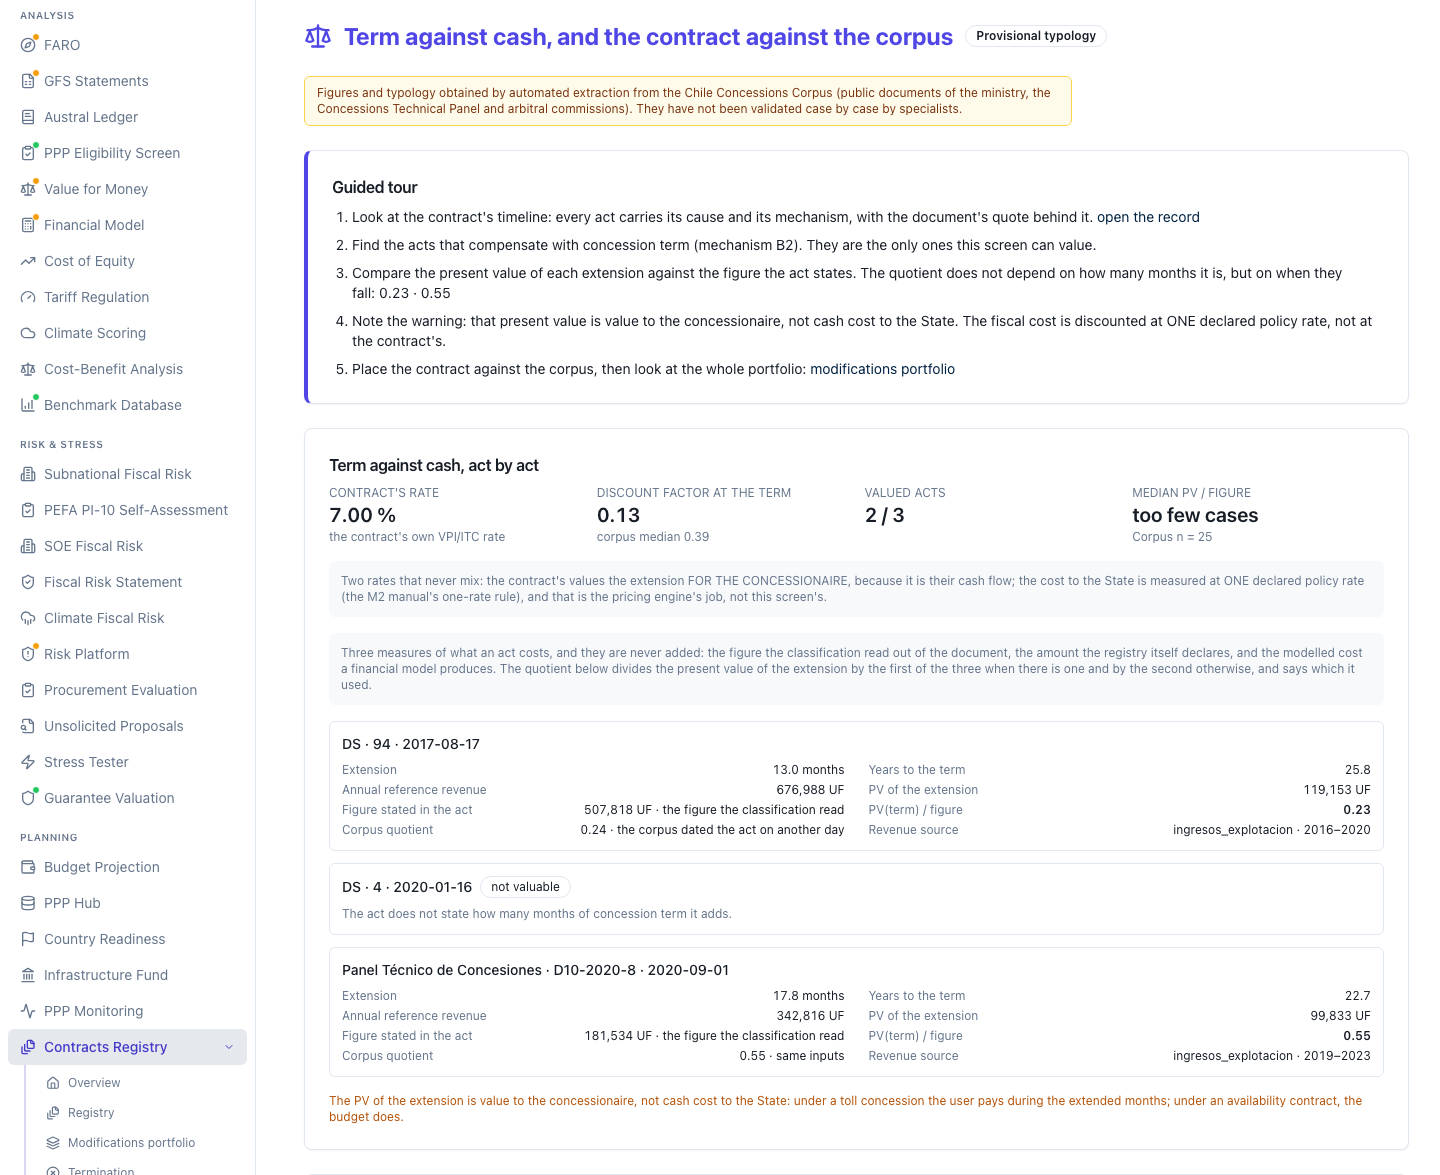Open the Overview sub-item

[x=94, y=1083]
